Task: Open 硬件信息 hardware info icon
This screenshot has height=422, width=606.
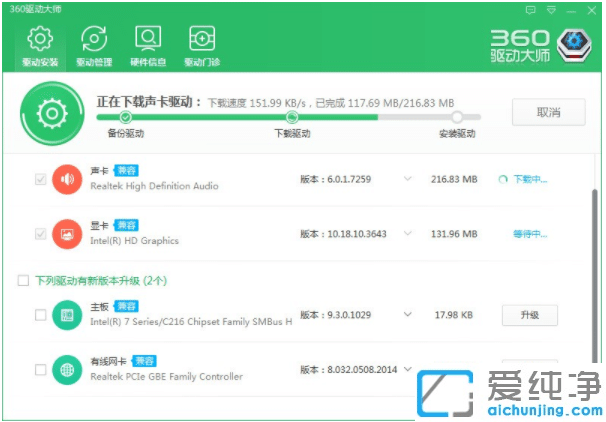Action: [148, 45]
